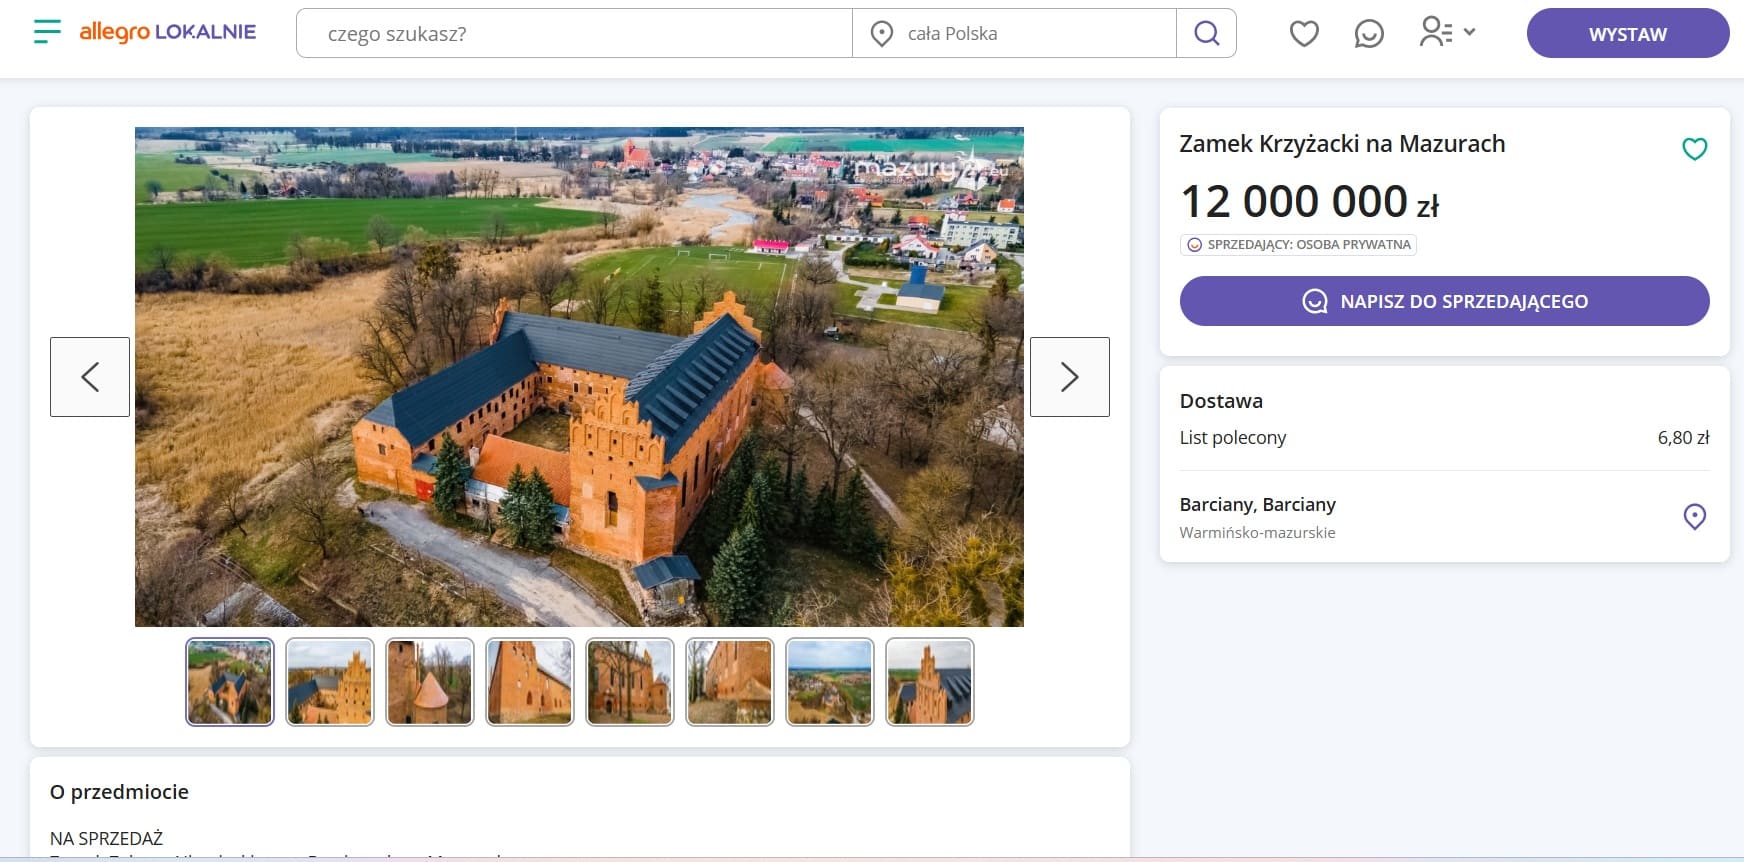Add castle listing to favorites
Viewport: 1744px width, 862px height.
[x=1694, y=149]
